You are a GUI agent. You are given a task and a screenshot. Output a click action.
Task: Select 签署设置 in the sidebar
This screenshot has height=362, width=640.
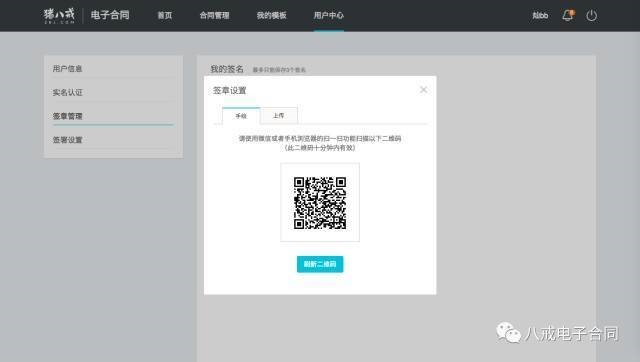coord(67,140)
